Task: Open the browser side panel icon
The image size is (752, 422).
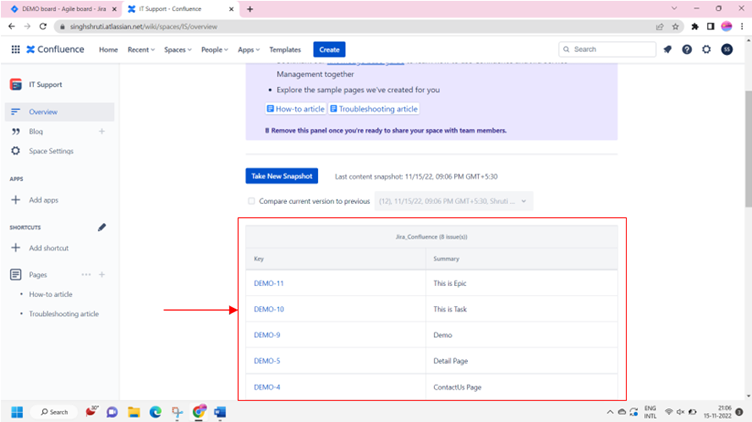Action: click(711, 27)
